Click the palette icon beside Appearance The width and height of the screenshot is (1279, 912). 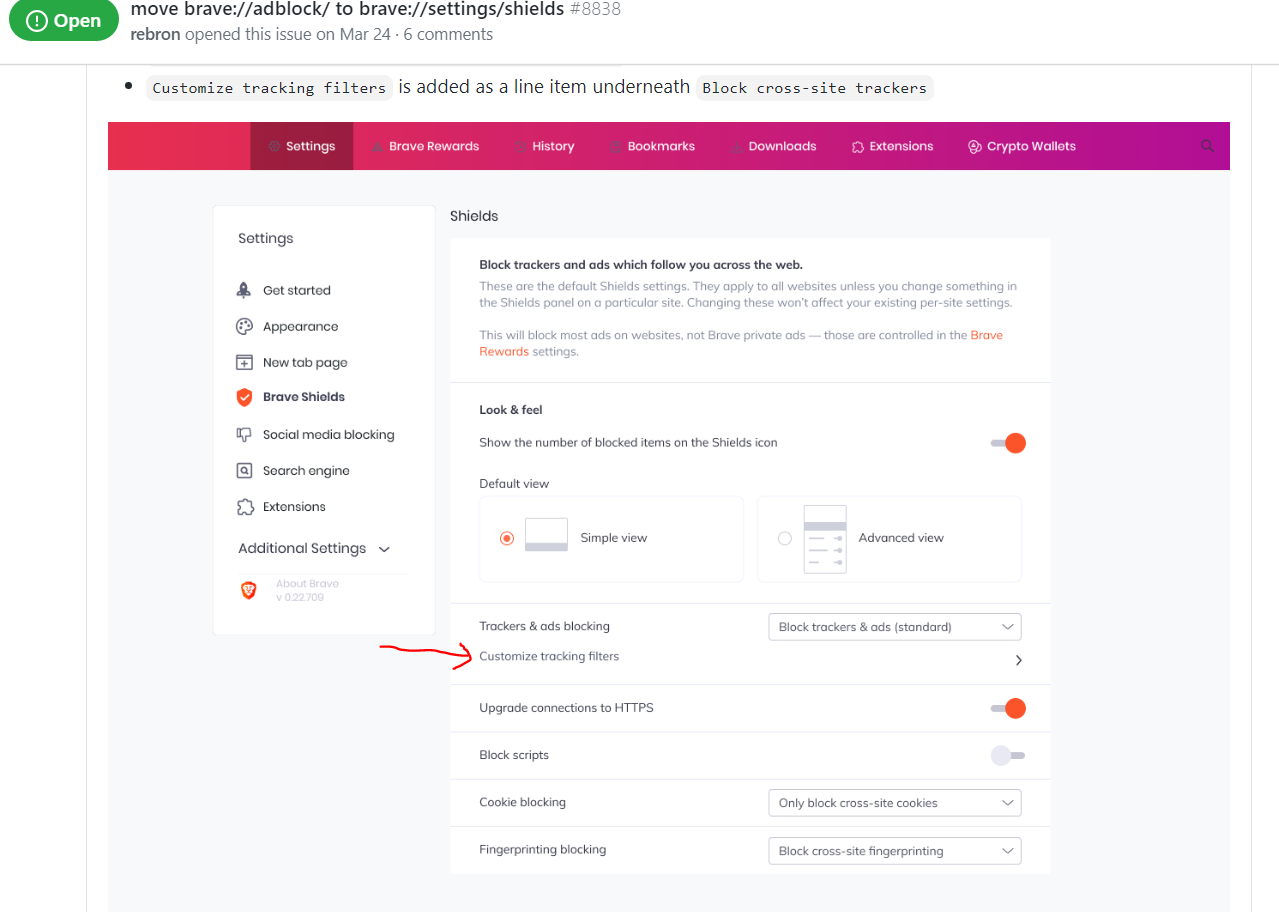(x=244, y=327)
